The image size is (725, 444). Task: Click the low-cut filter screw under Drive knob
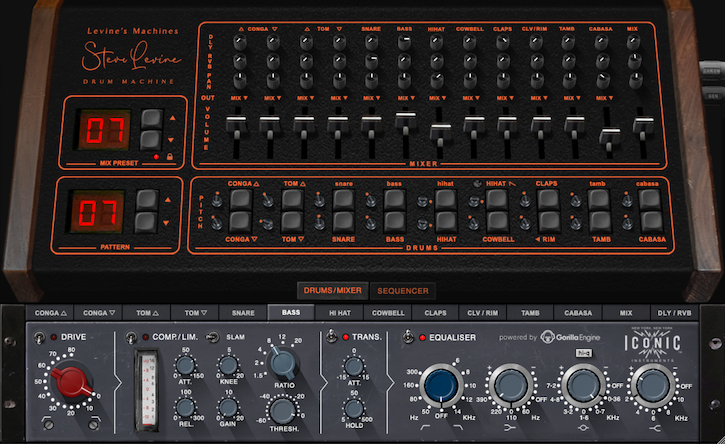click(48, 424)
